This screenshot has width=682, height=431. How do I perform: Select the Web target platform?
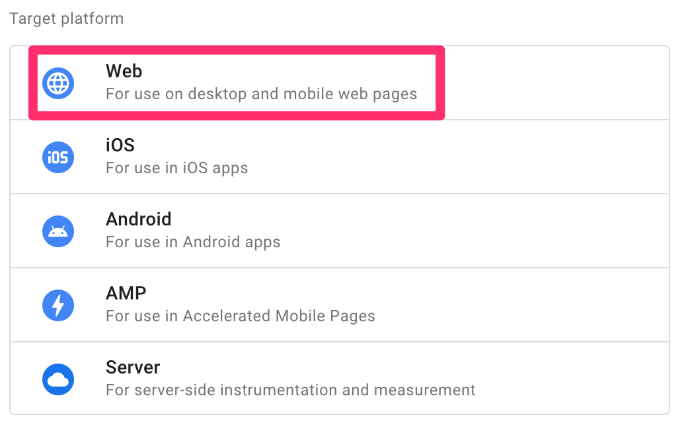tap(340, 83)
